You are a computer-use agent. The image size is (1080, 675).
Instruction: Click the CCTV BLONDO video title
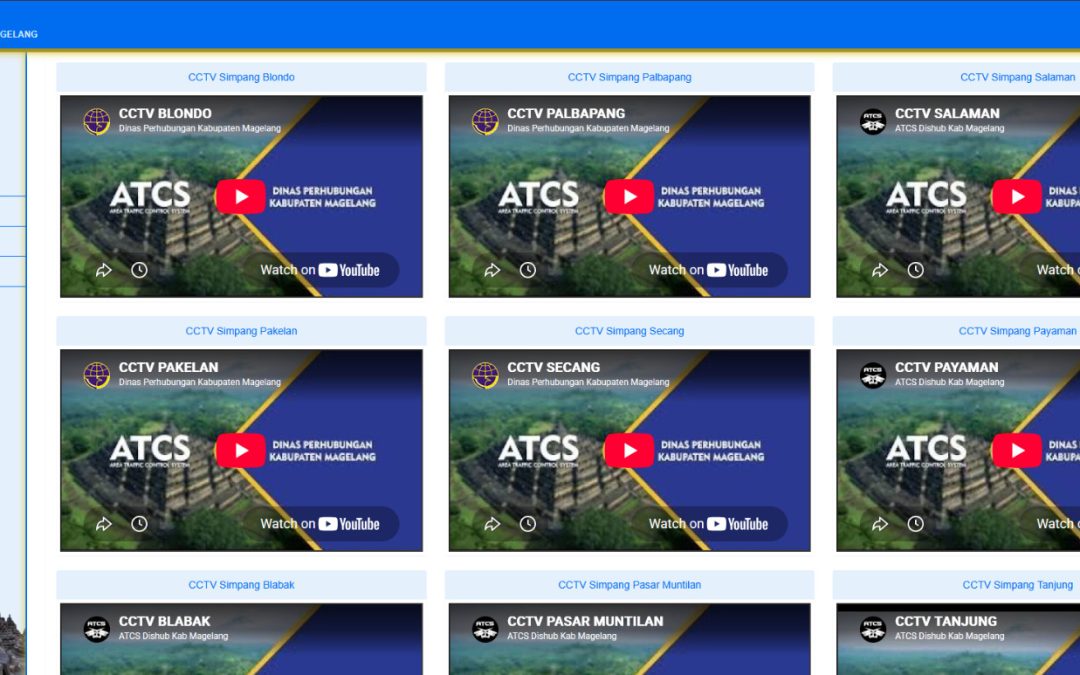[165, 114]
